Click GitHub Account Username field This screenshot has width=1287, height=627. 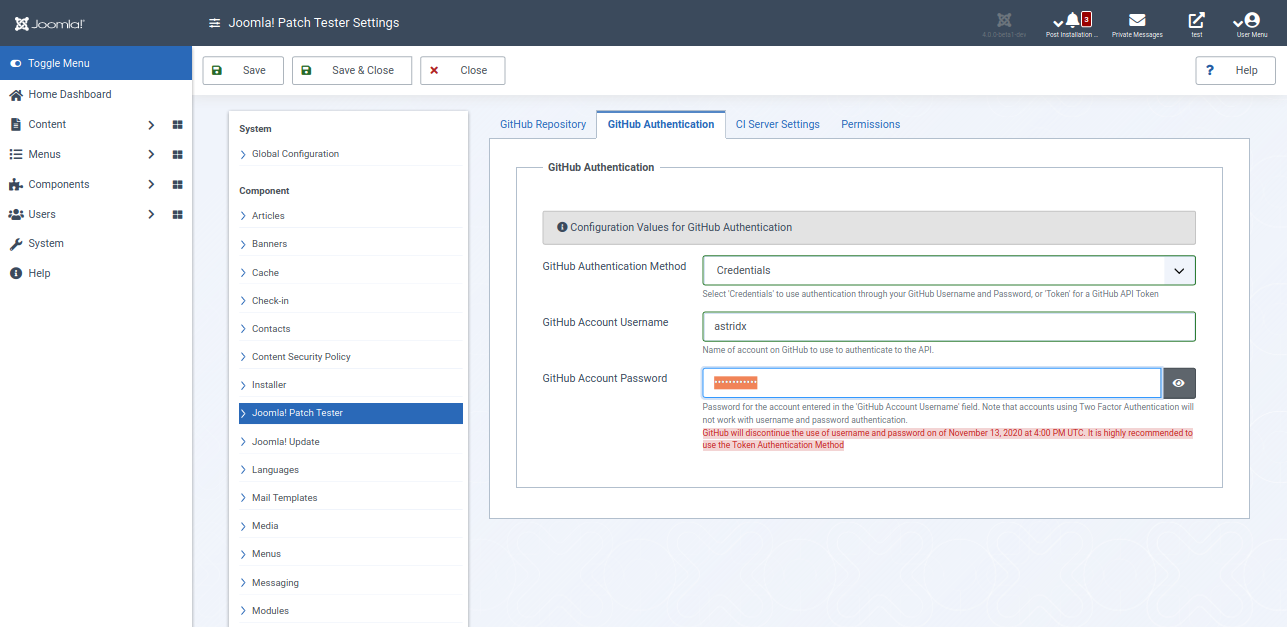(x=949, y=326)
